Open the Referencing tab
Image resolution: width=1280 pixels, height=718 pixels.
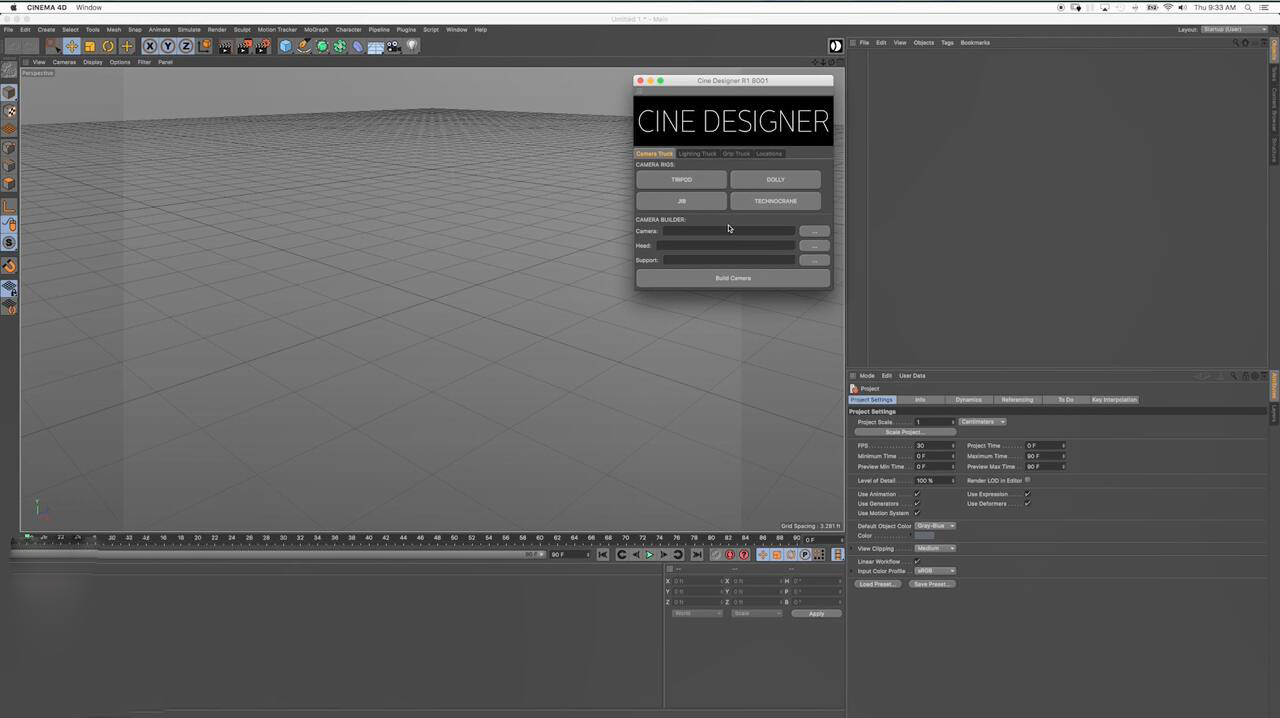point(1017,400)
